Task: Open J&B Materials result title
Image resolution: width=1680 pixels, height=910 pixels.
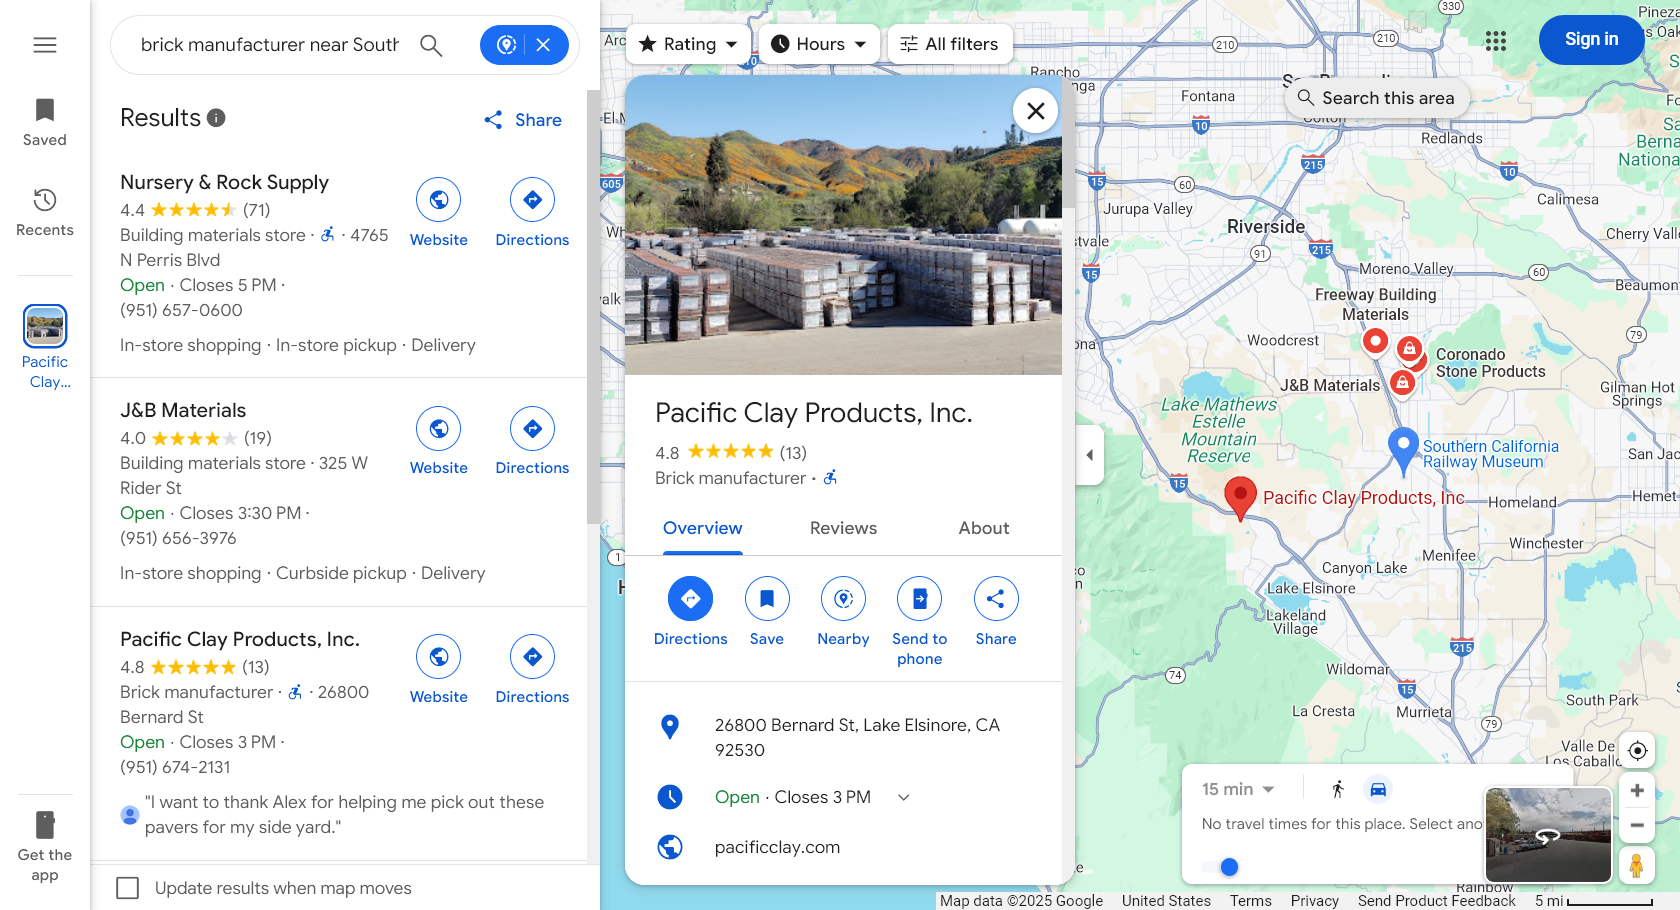Action: (183, 410)
